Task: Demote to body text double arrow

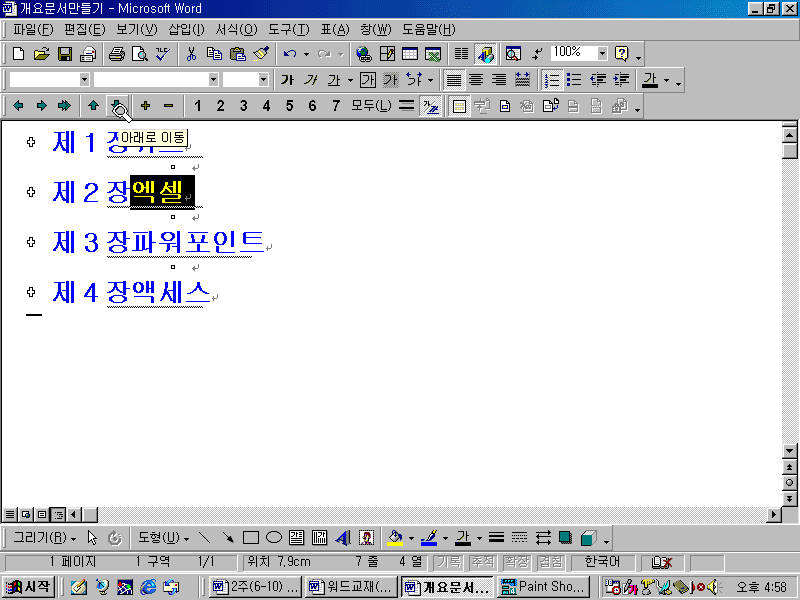Action: (x=64, y=106)
